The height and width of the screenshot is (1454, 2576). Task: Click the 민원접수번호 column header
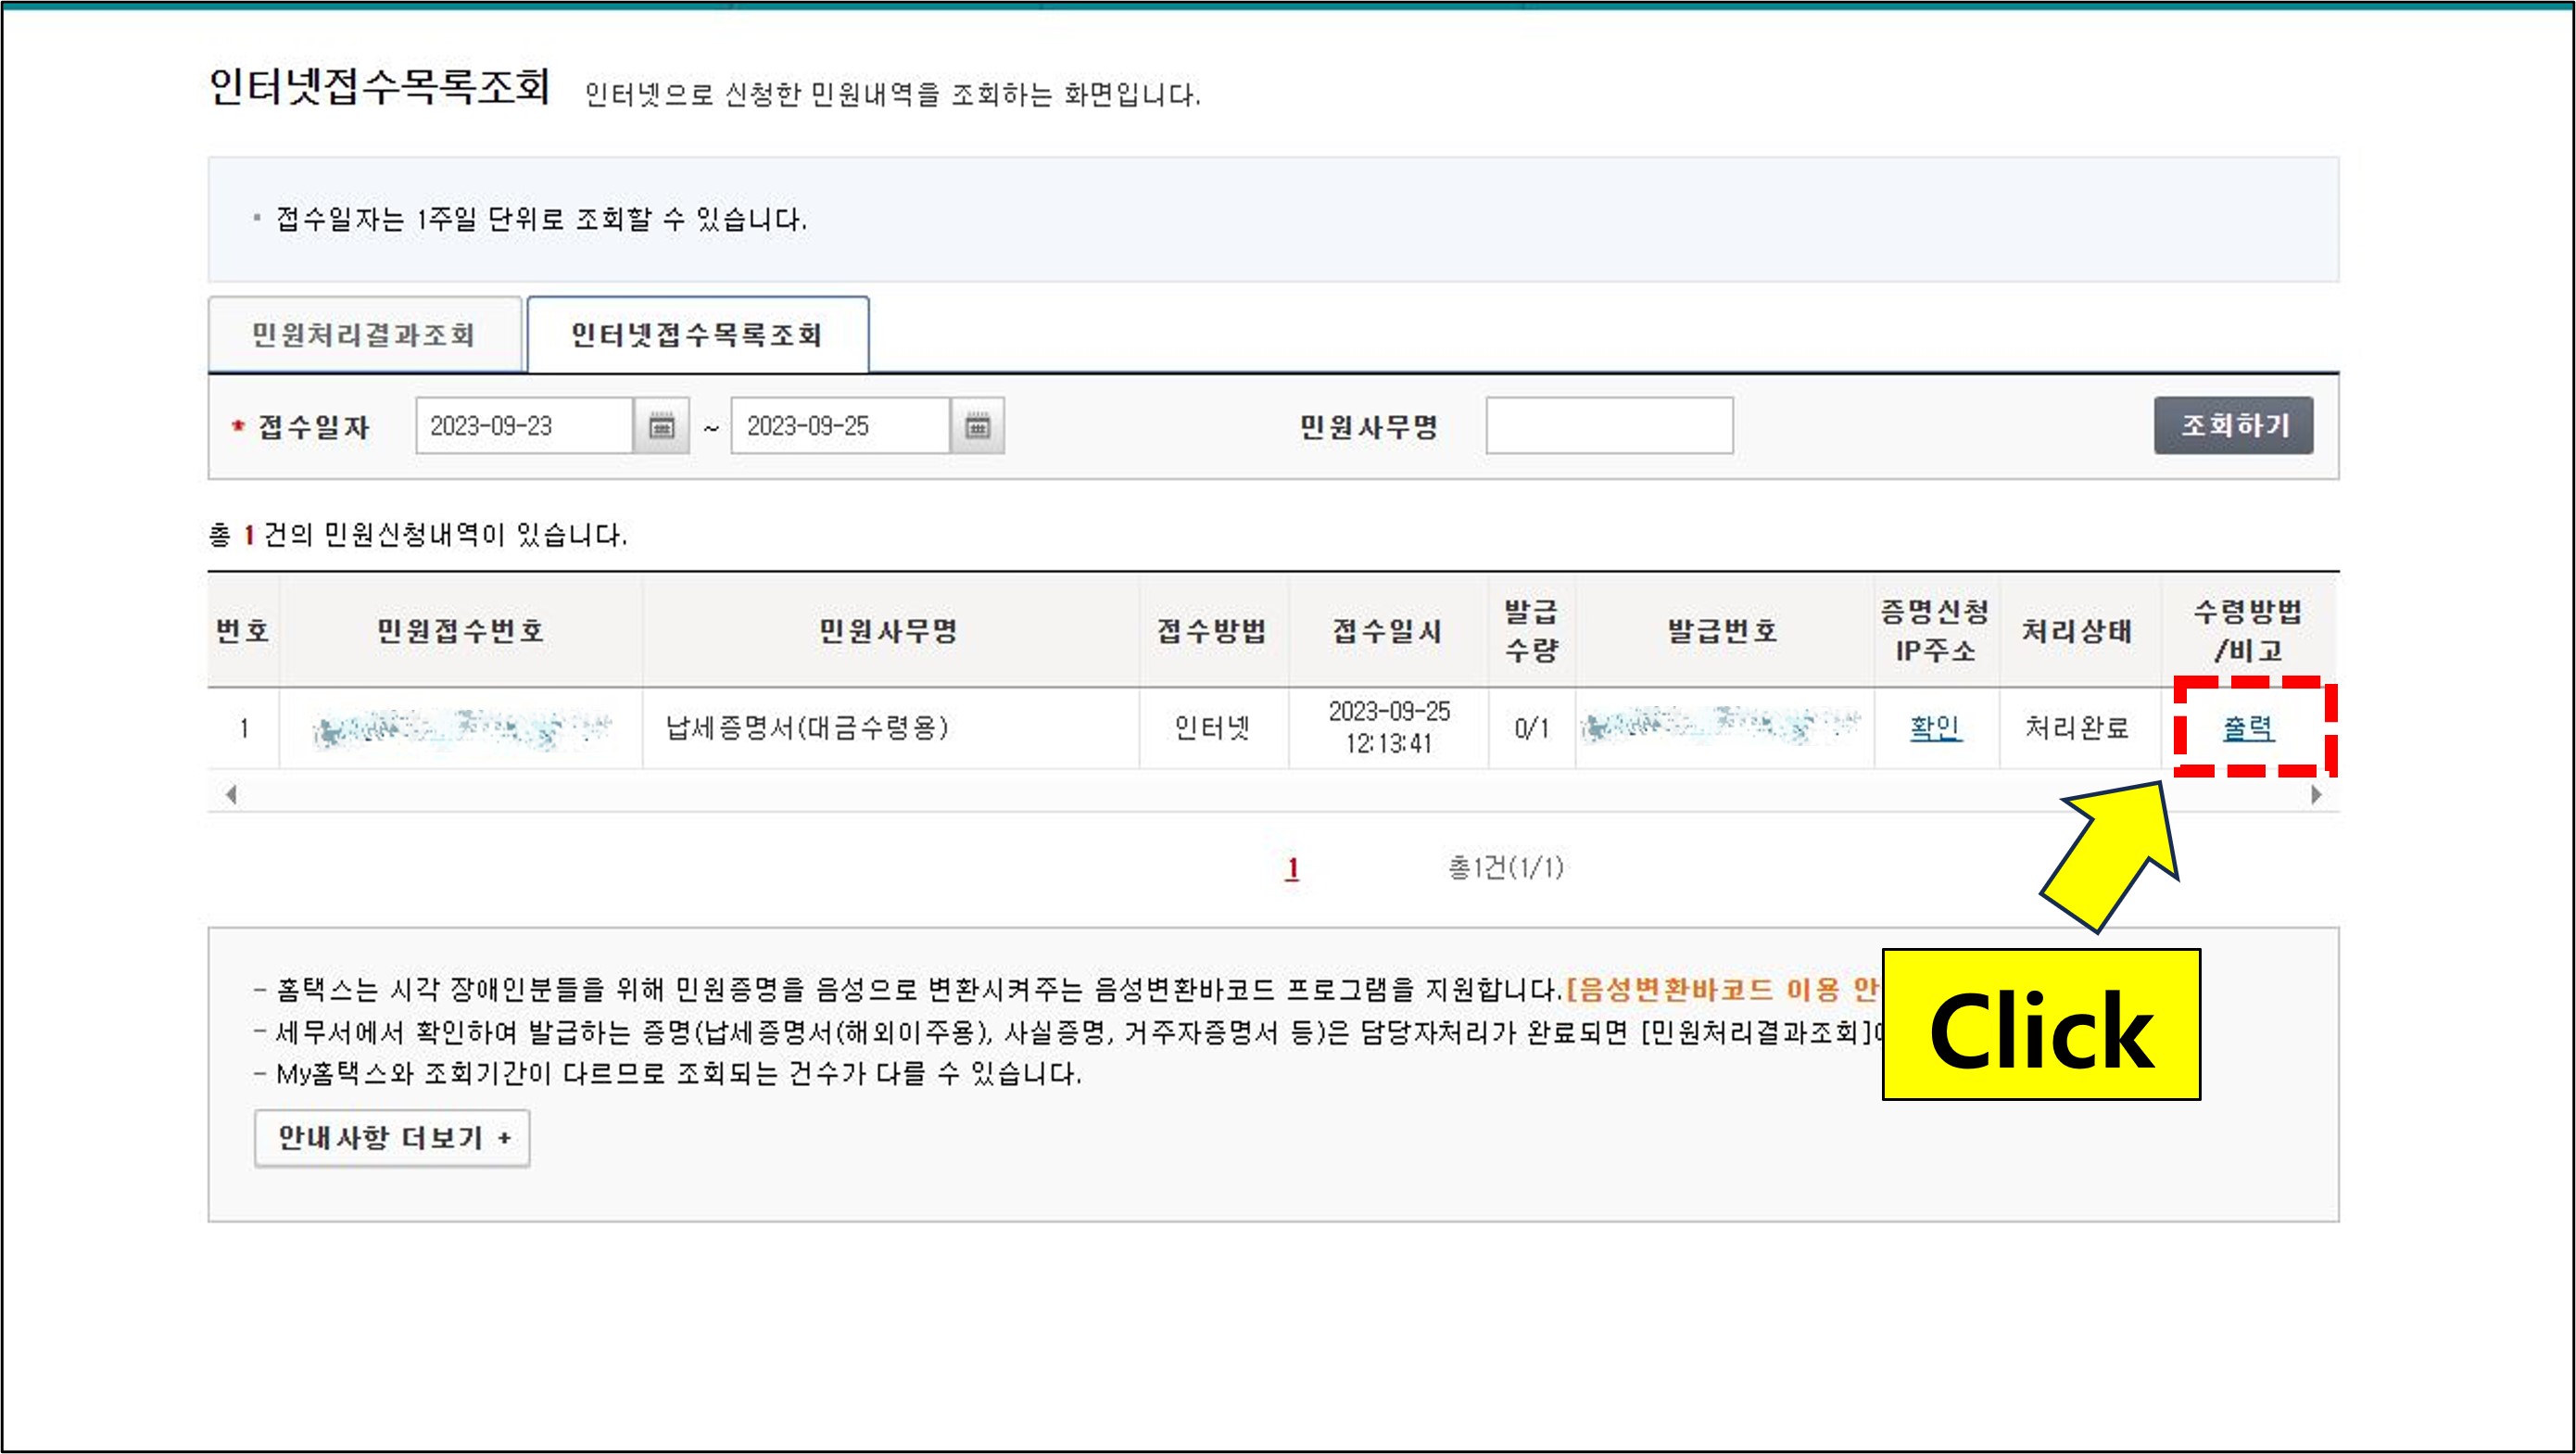[x=460, y=631]
